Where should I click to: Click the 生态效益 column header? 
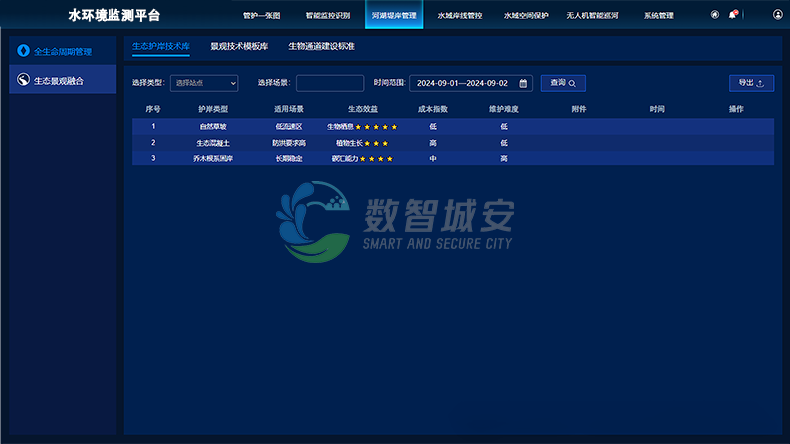[x=363, y=109]
